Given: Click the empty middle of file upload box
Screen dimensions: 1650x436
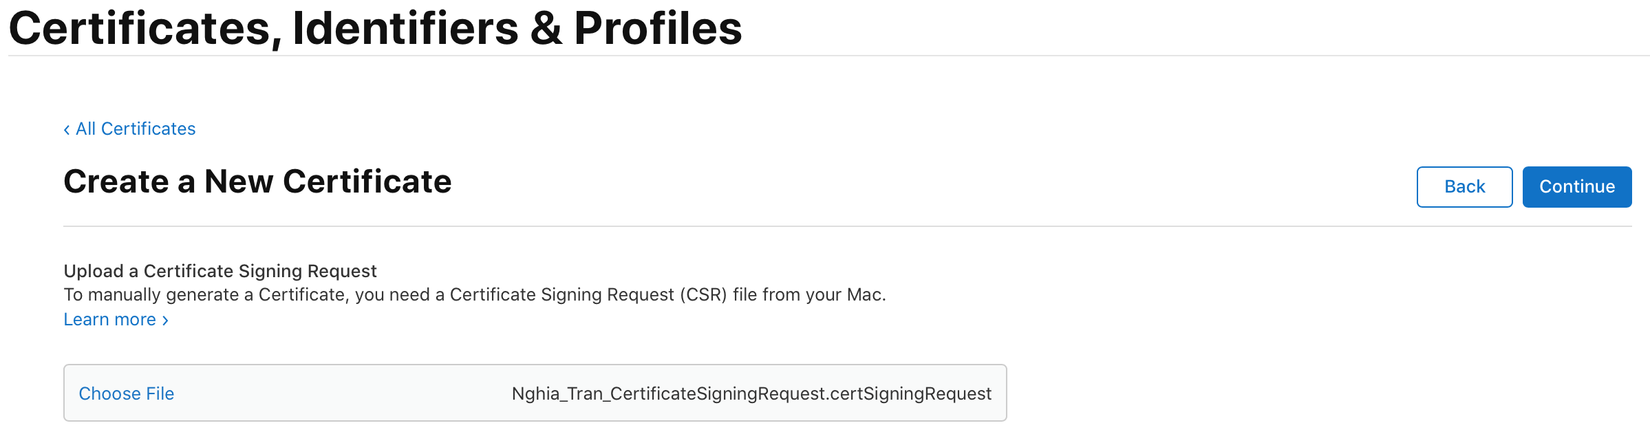Looking at the screenshot, I should click(x=340, y=394).
